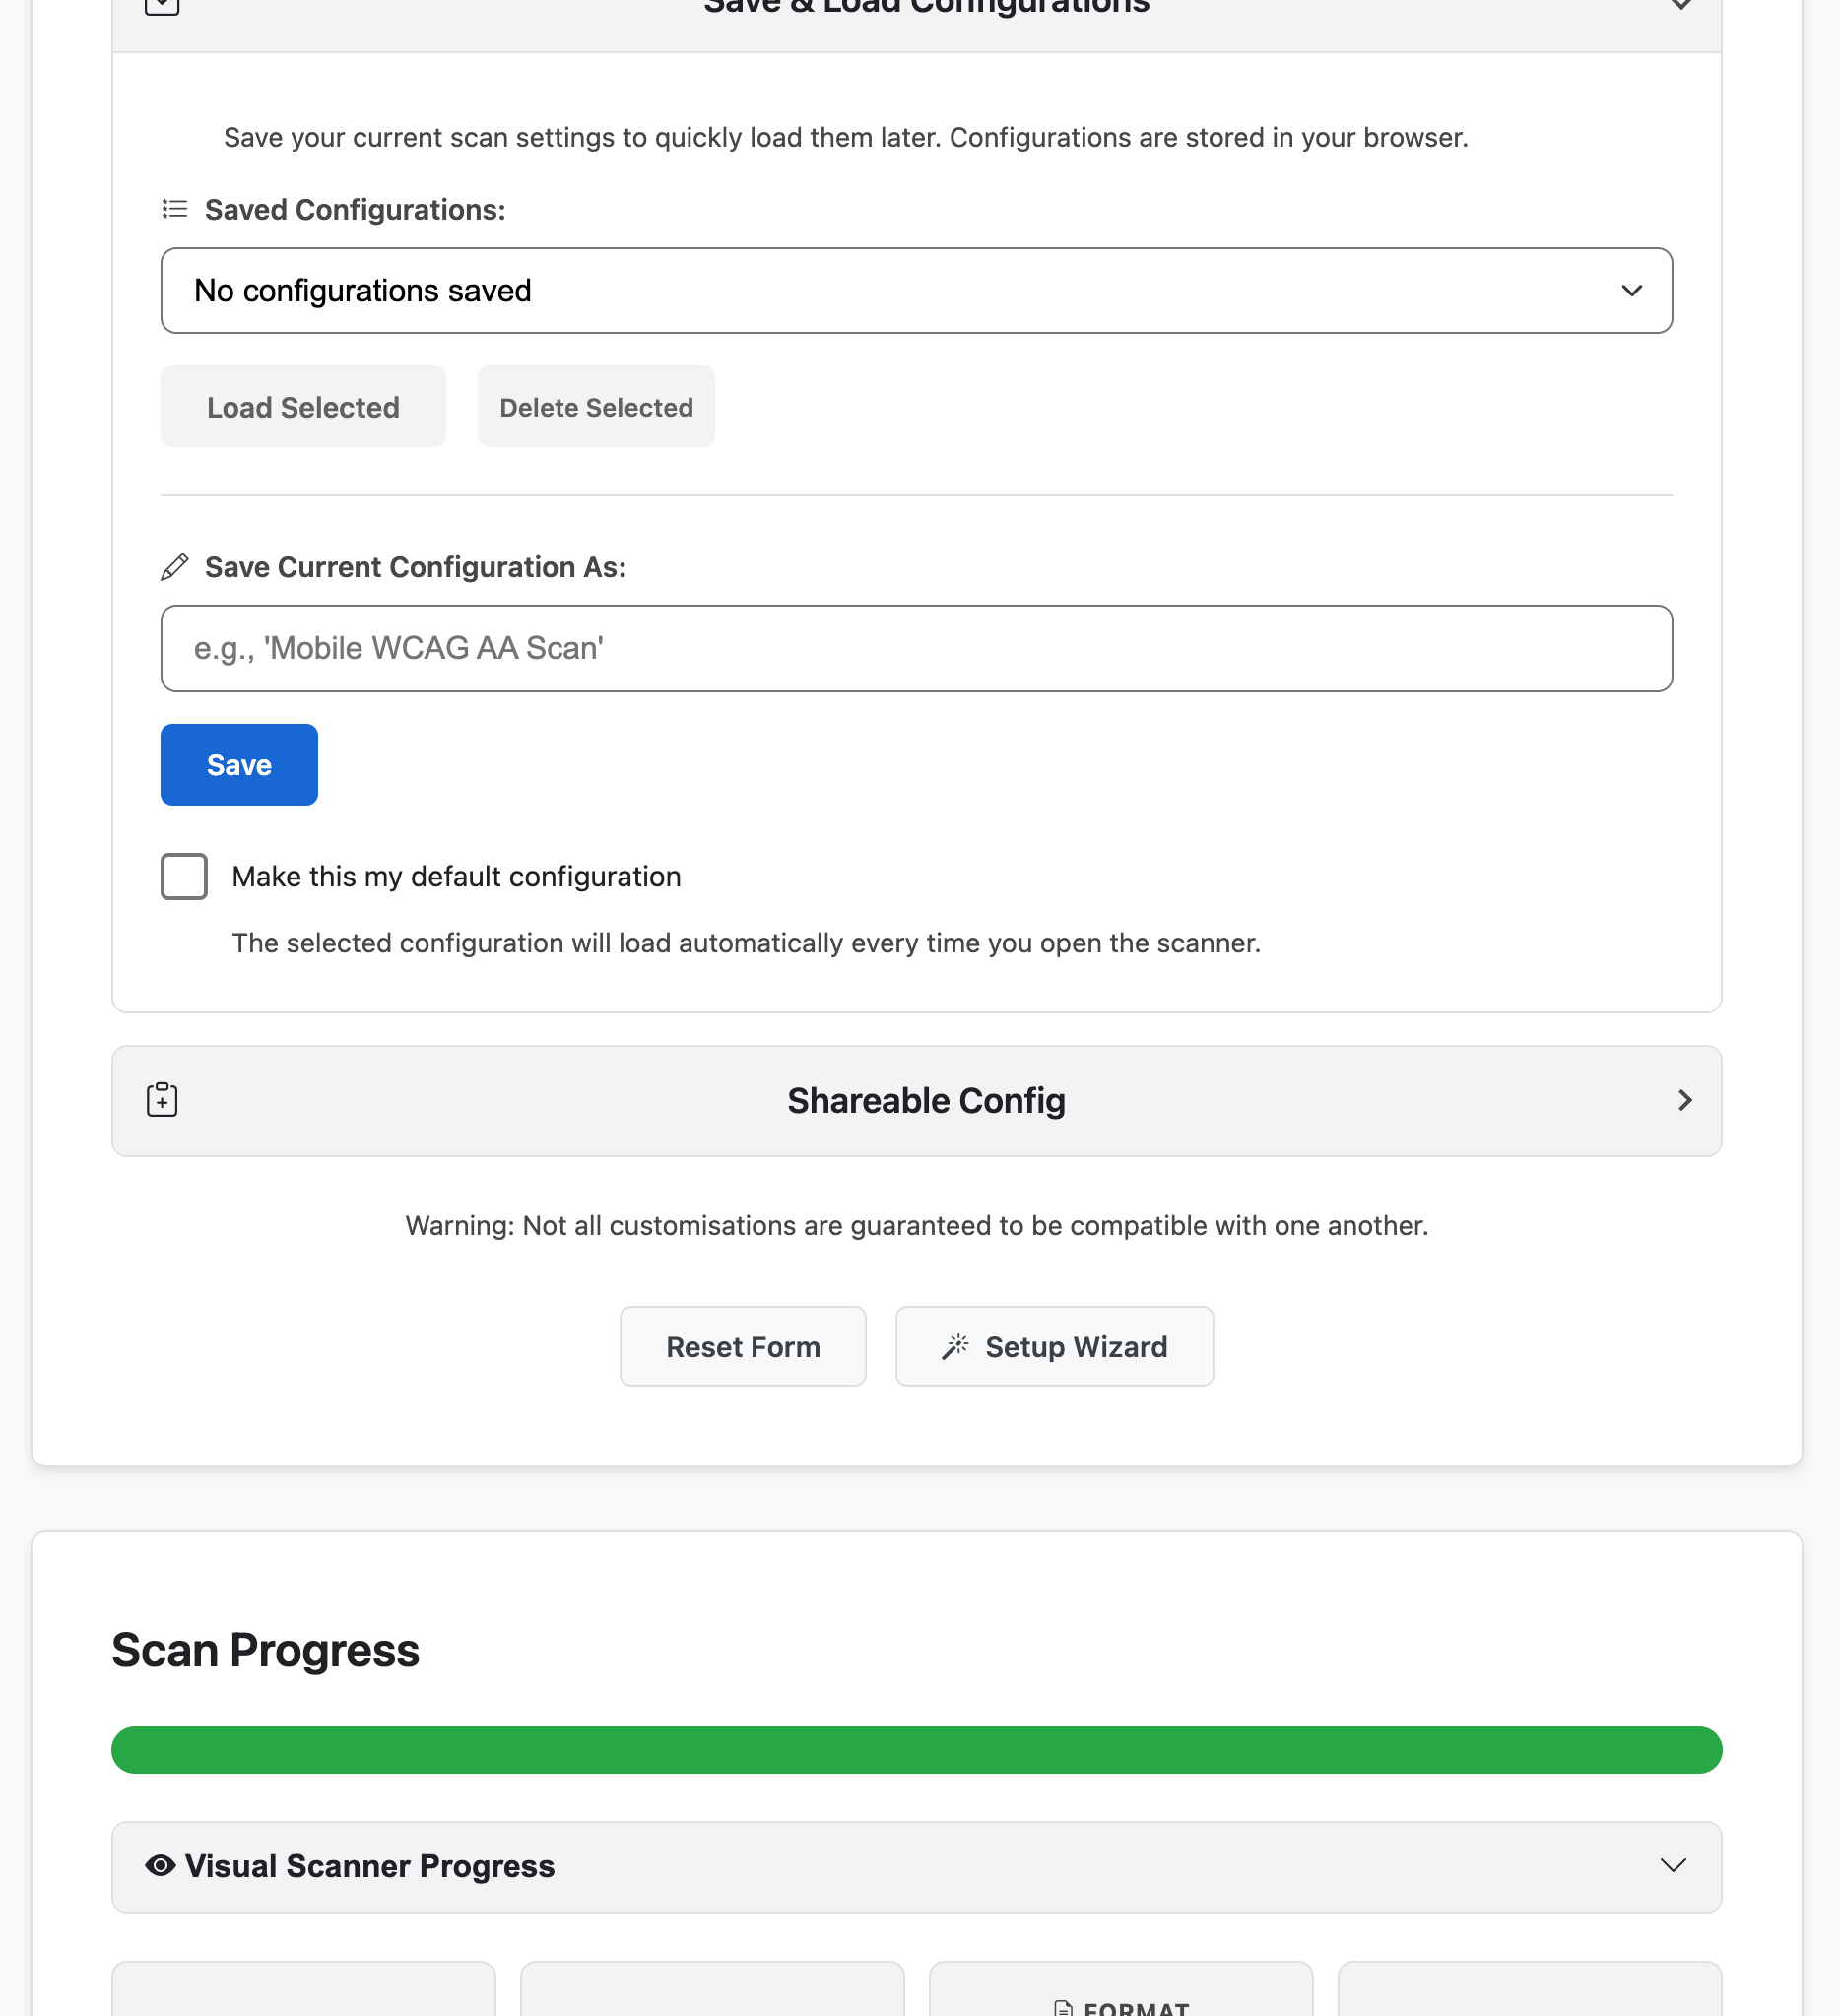The height and width of the screenshot is (2016, 1840).
Task: Click the blue Save button
Action: click(x=239, y=765)
